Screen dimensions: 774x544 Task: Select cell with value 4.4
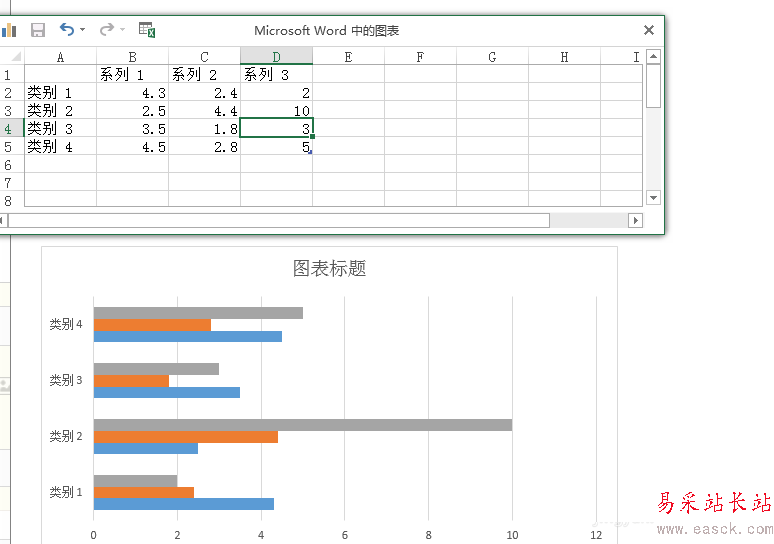pos(204,111)
